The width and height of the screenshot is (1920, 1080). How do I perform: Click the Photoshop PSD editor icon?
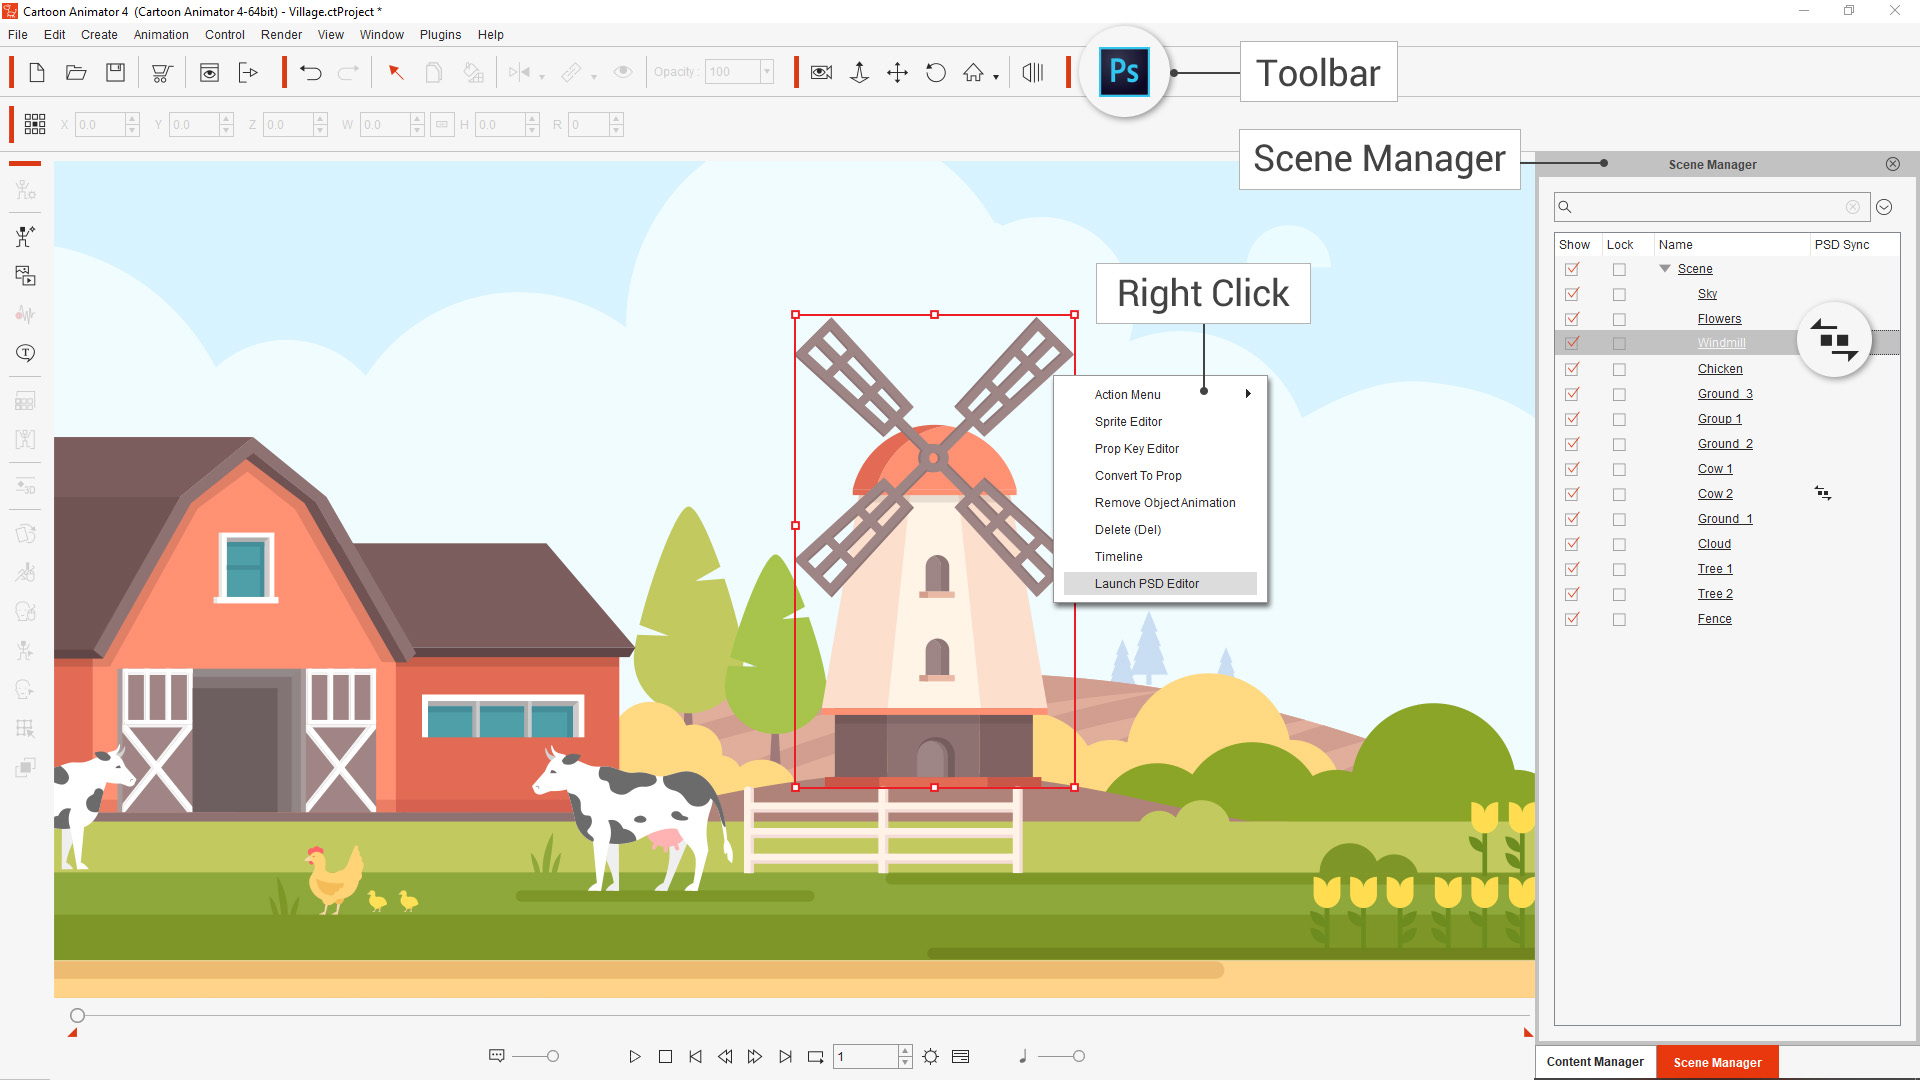point(1124,72)
